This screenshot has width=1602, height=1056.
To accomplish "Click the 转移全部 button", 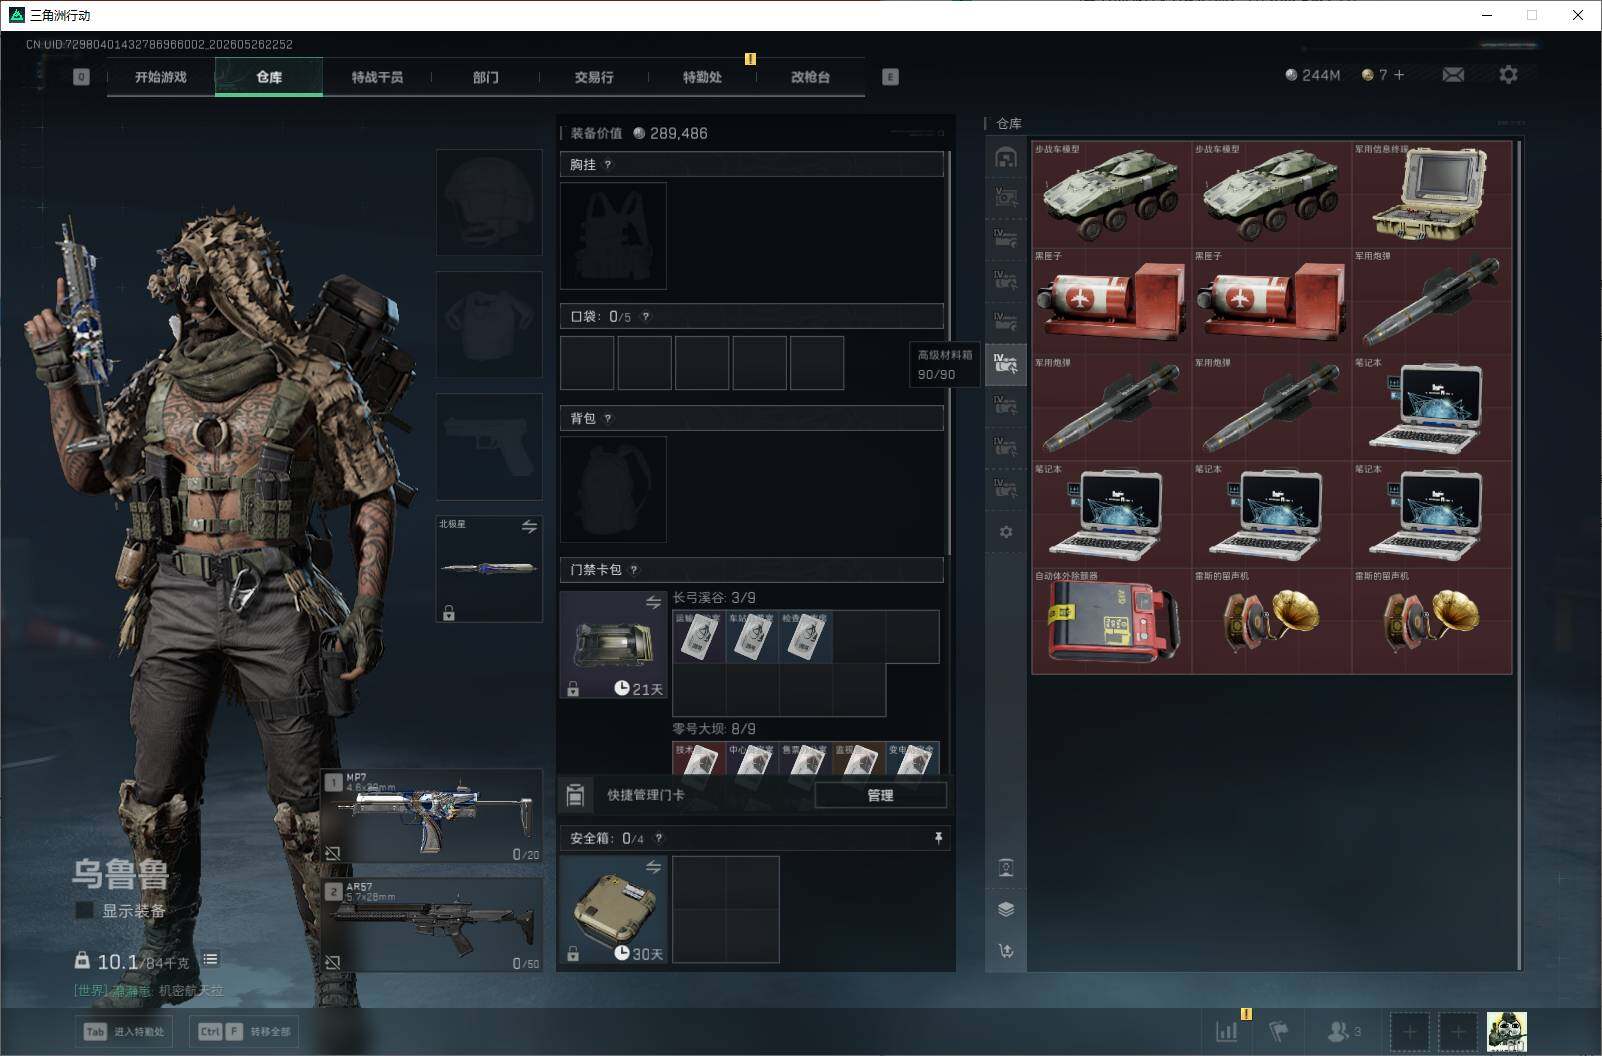I will click(244, 1032).
